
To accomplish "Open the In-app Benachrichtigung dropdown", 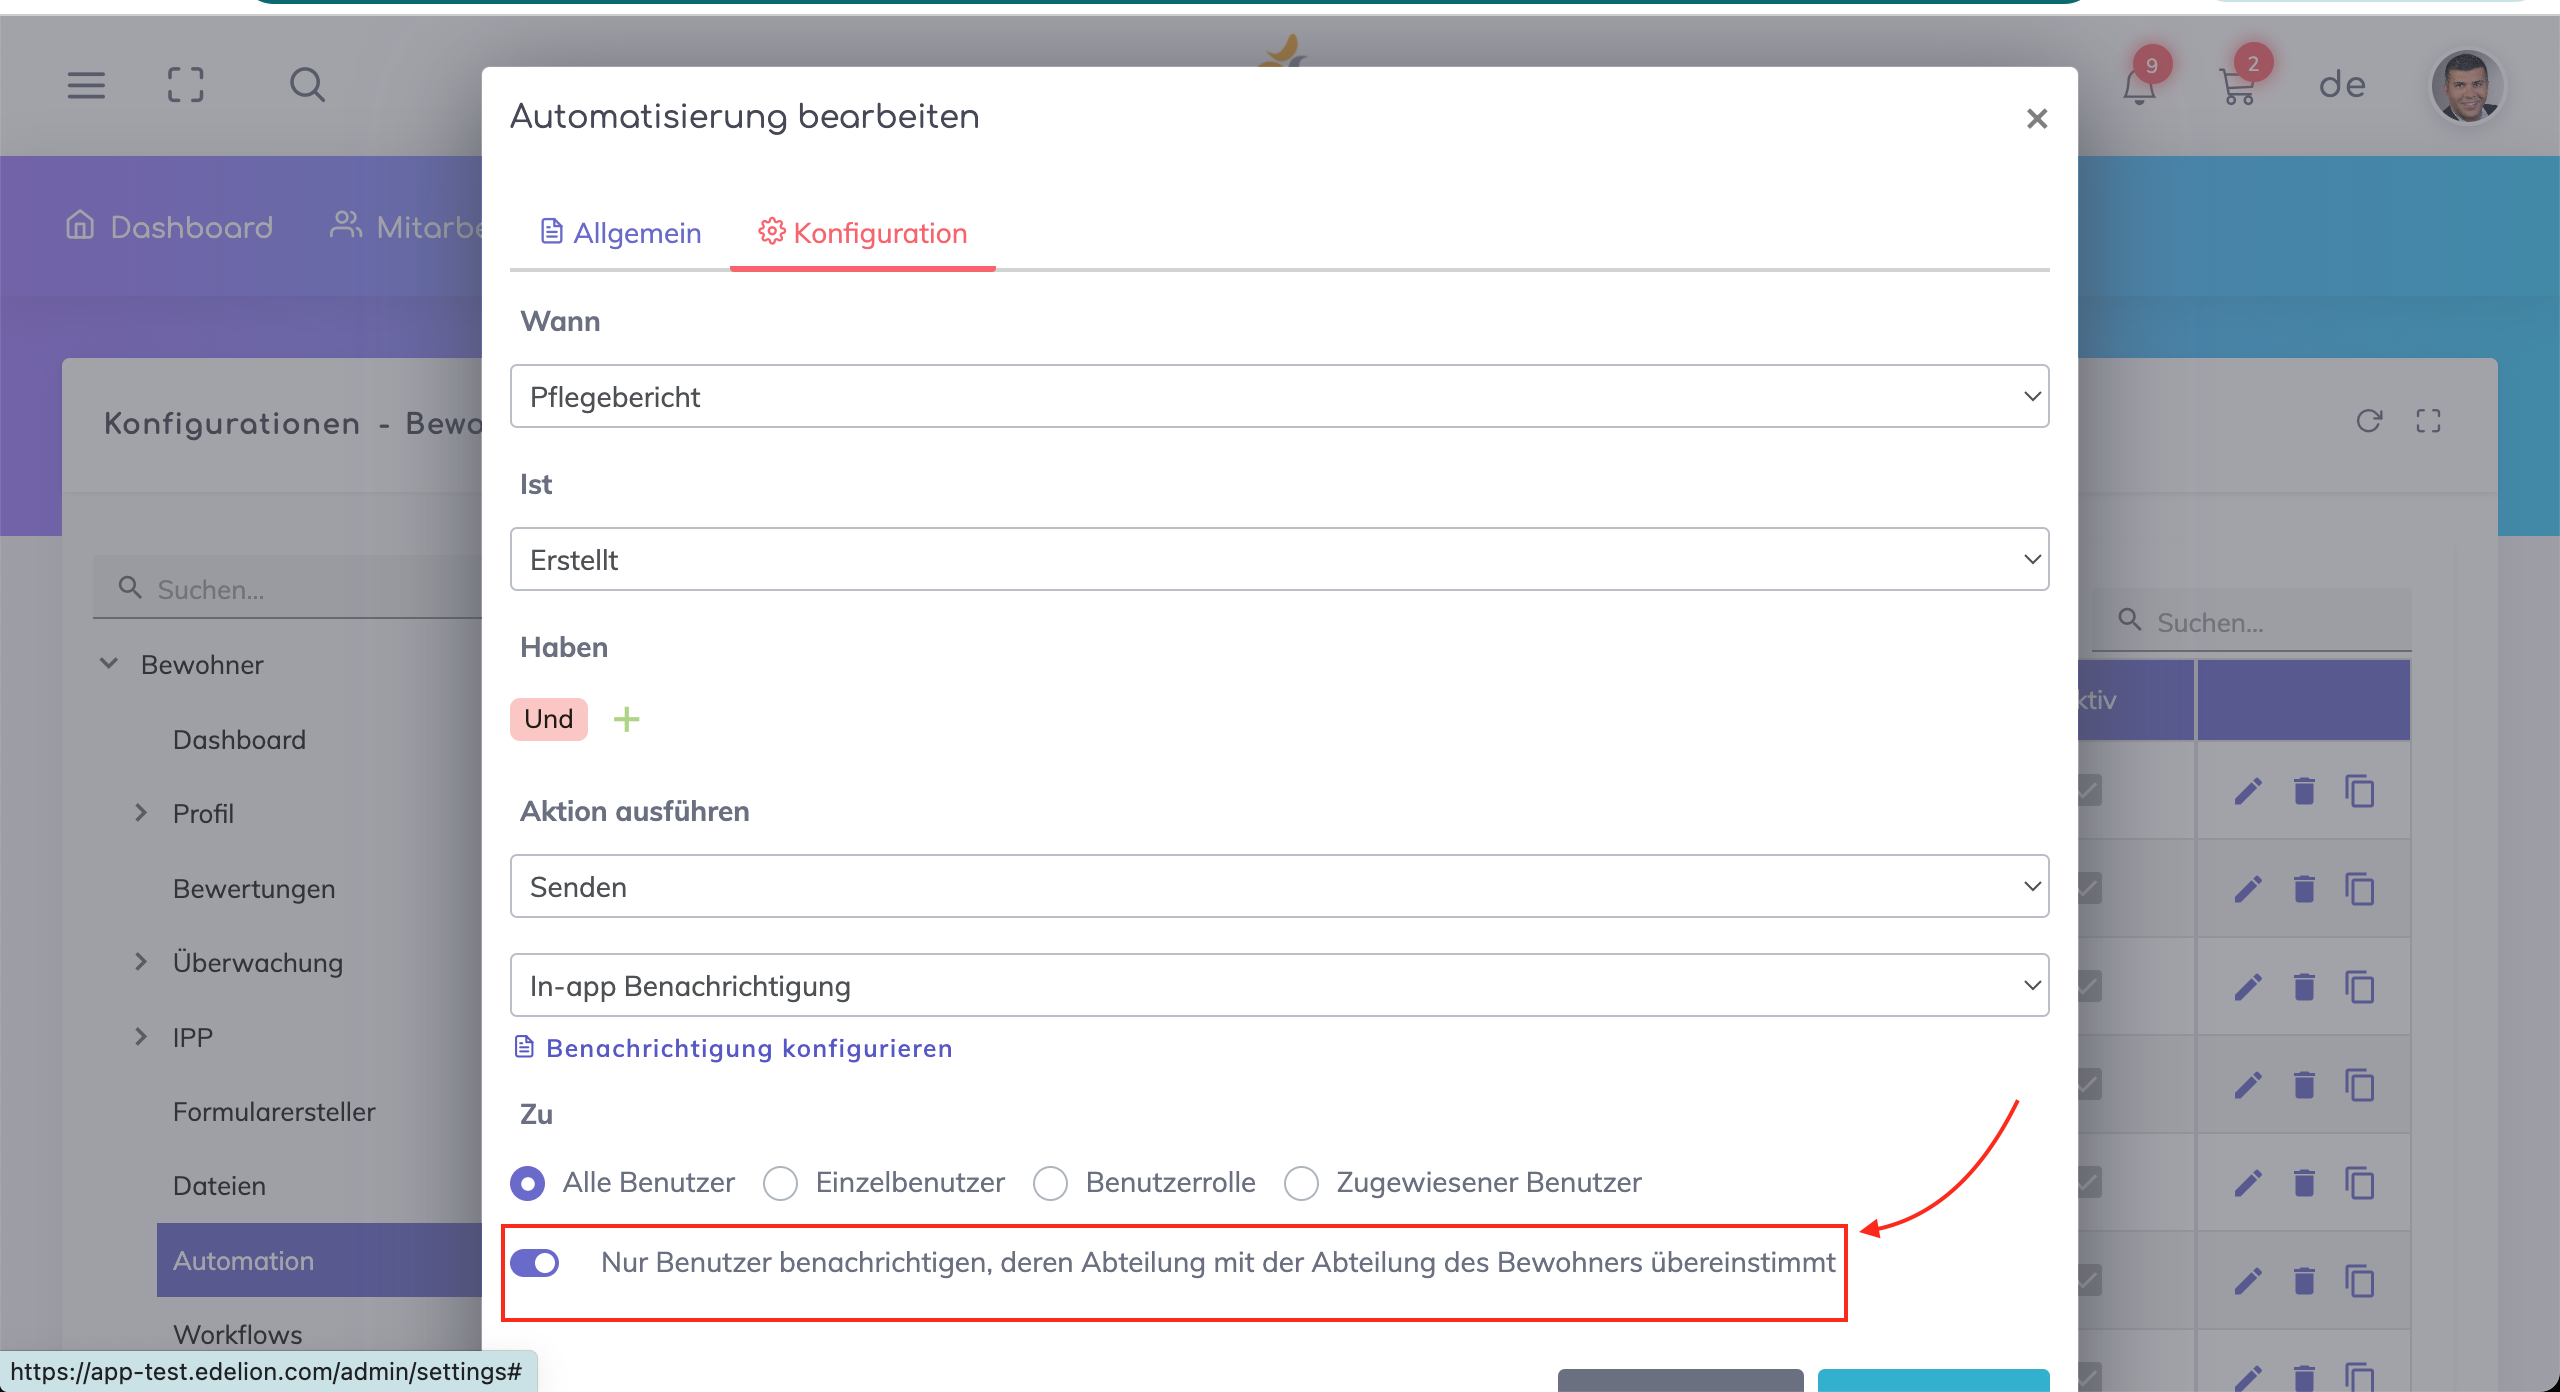I will tap(1279, 985).
